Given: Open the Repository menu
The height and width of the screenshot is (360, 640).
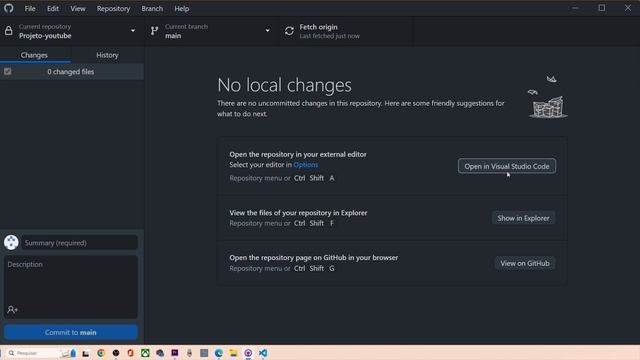Looking at the screenshot, I should coord(113,9).
